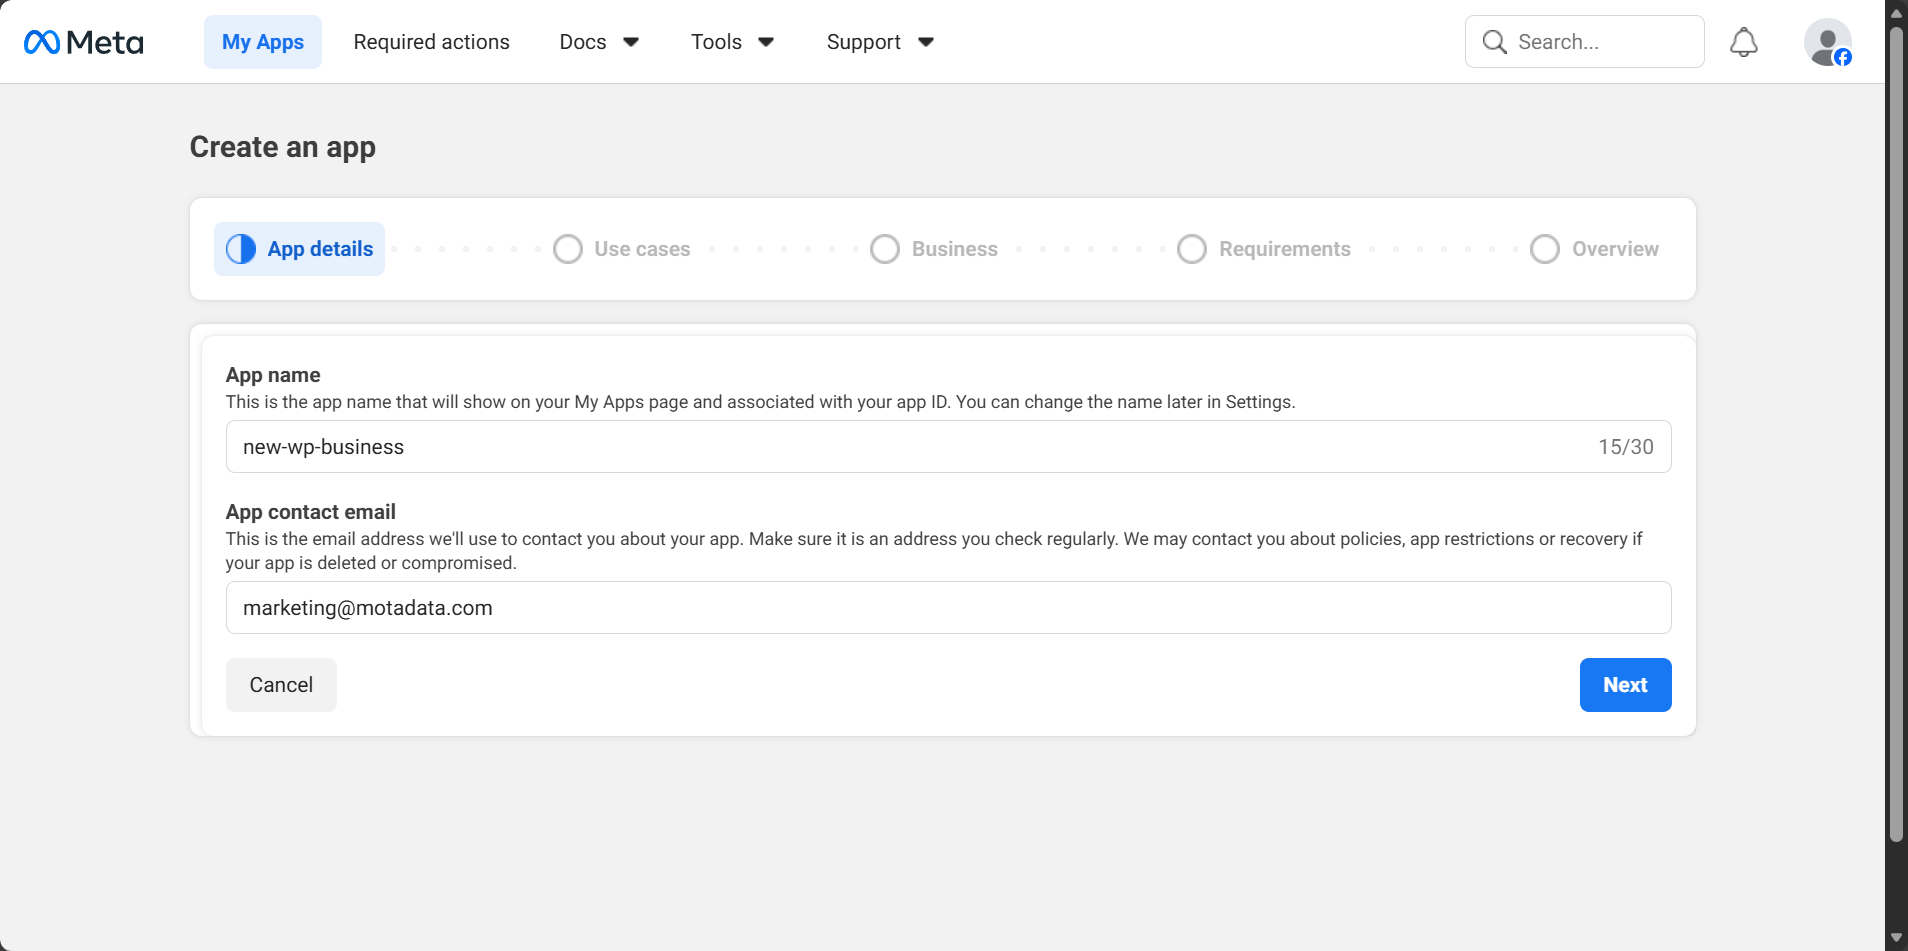Select the Business step circle
Image resolution: width=1908 pixels, height=951 pixels.
click(885, 249)
